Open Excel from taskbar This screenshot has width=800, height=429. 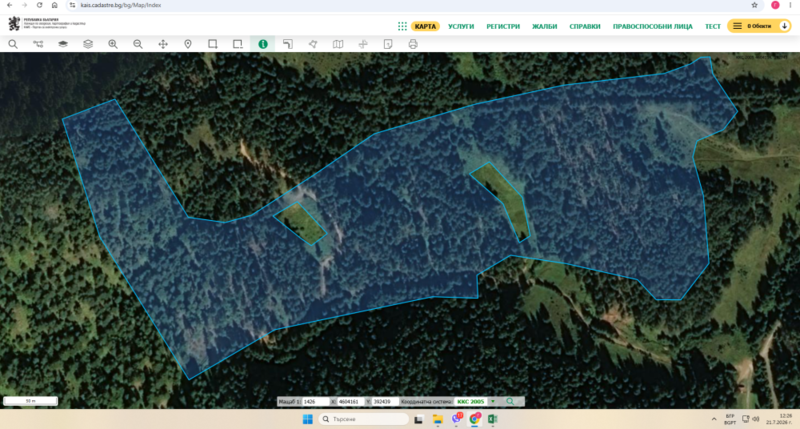(492, 419)
